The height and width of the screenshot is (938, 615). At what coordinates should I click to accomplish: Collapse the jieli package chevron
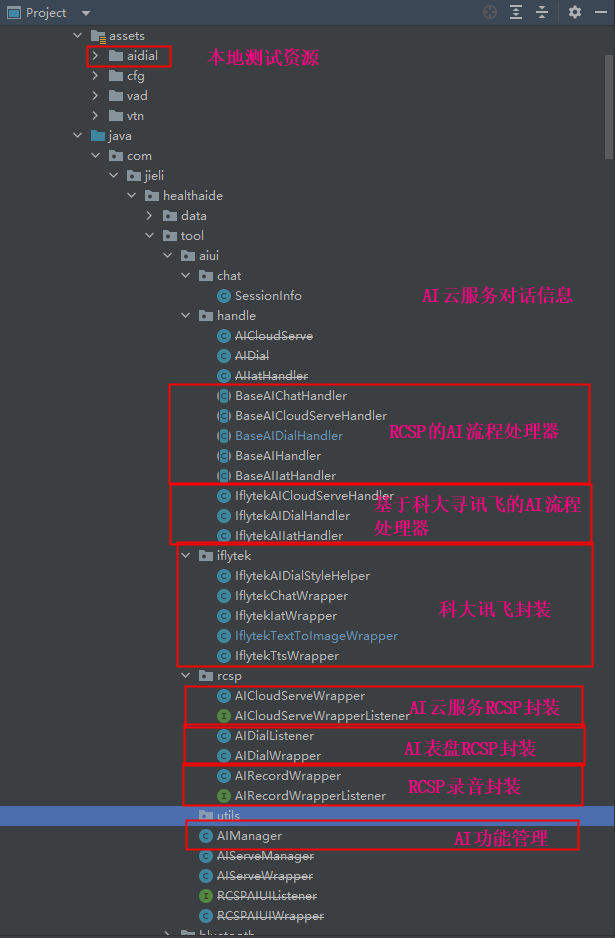coord(113,176)
